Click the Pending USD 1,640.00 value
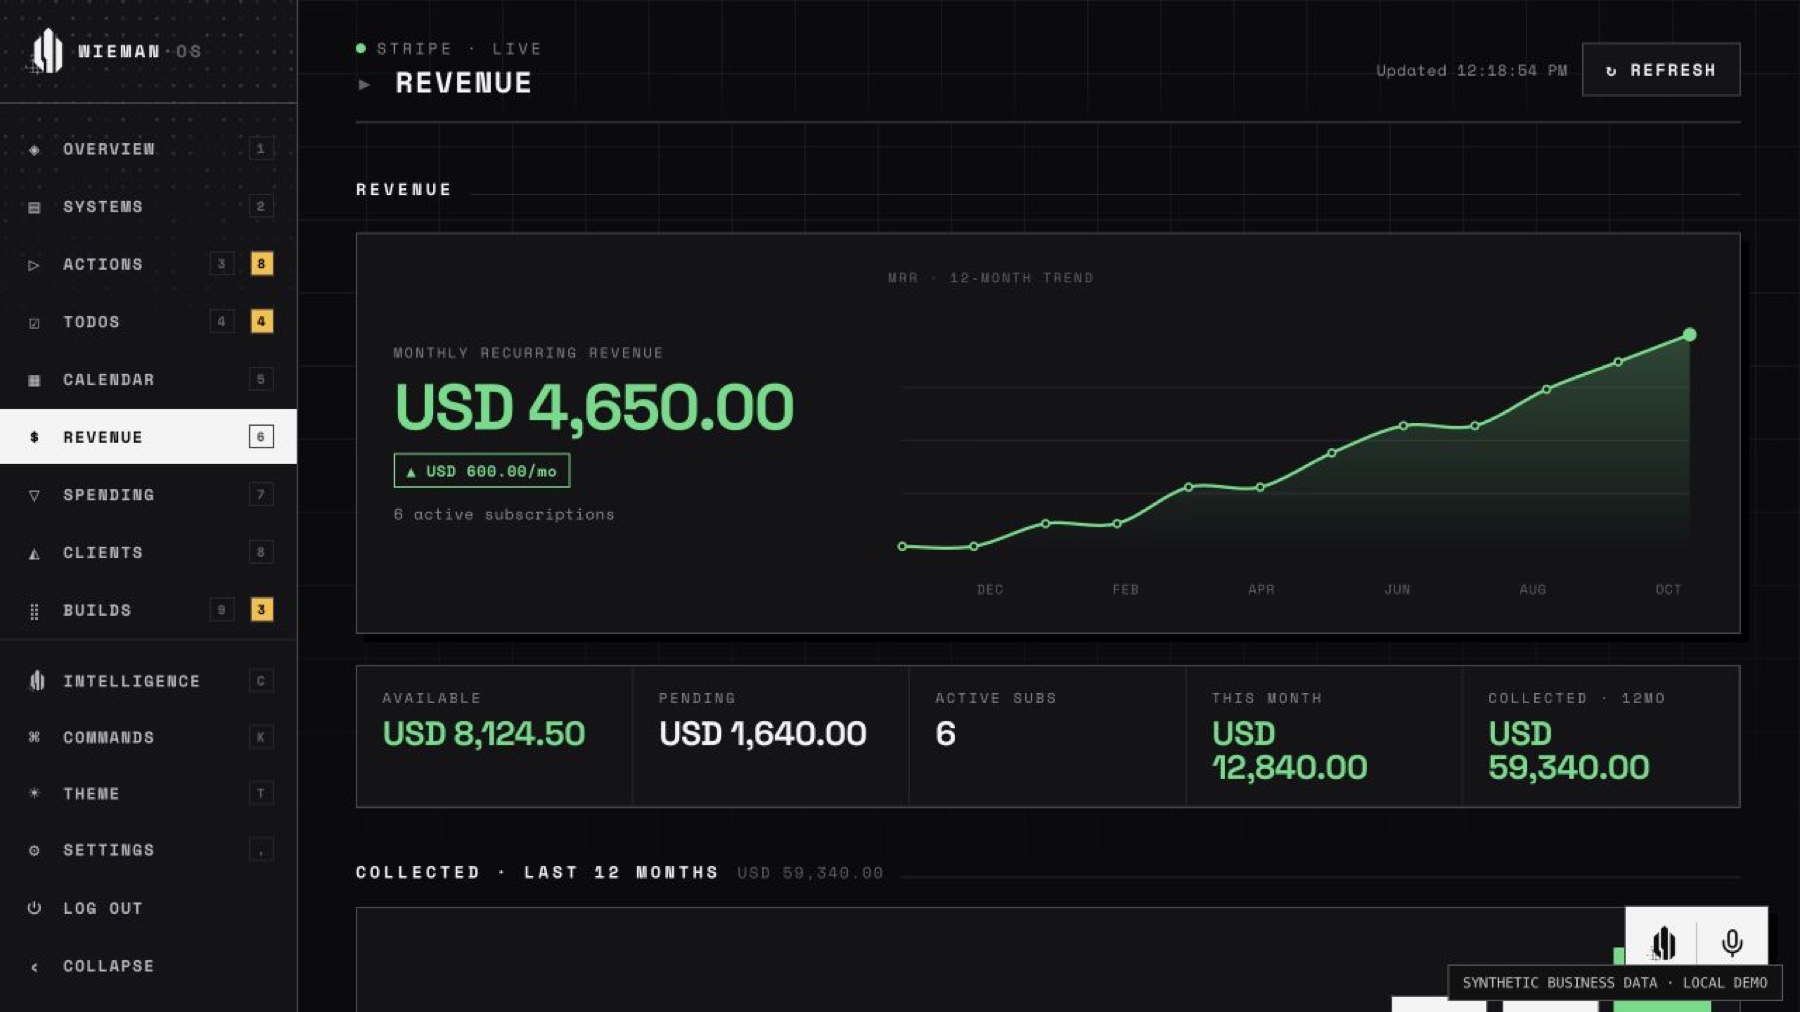This screenshot has height=1012, width=1800. point(762,734)
